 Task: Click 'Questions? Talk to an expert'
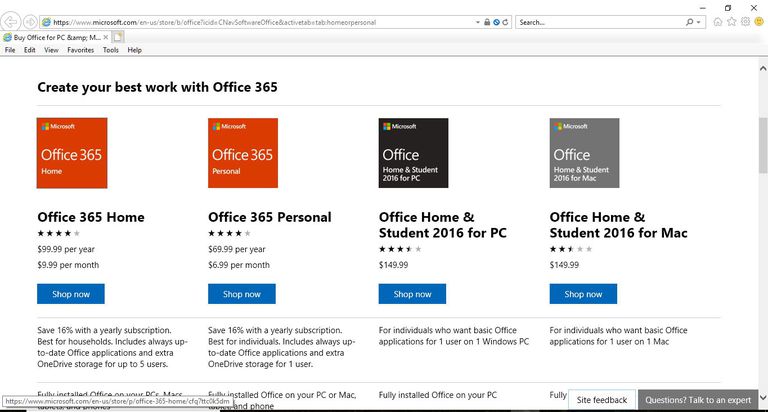coord(697,400)
